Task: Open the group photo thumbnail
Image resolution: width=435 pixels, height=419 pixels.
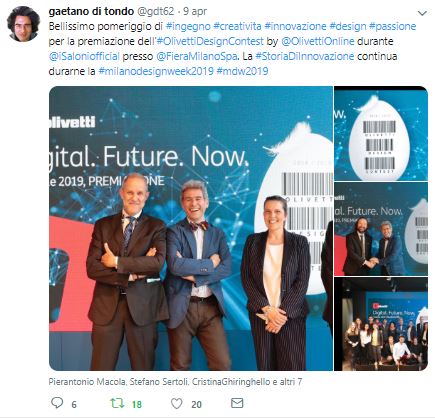Action: click(x=381, y=324)
